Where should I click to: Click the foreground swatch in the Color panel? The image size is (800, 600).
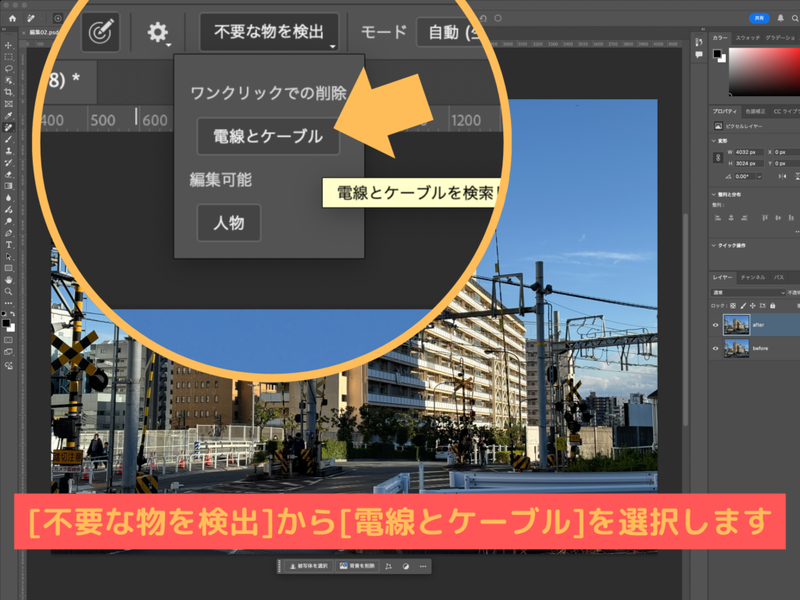tap(717, 54)
